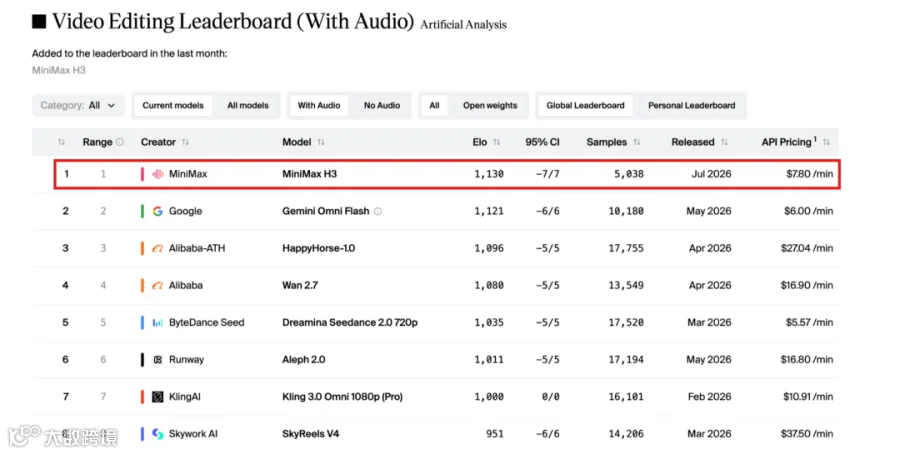Sort table by Released column
The height and width of the screenshot is (454, 900).
(x=724, y=142)
